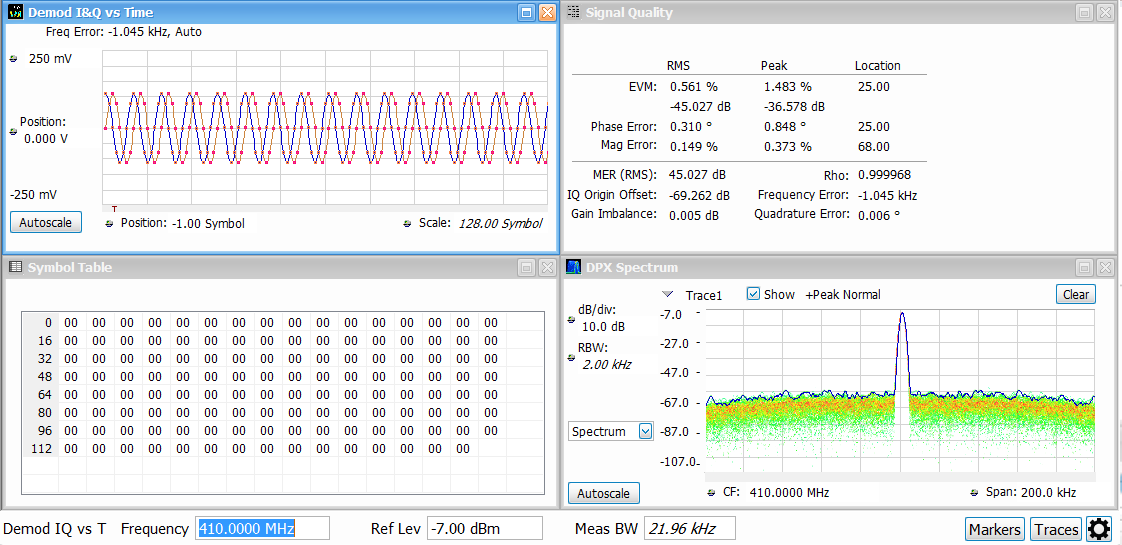Open the Traces settings
This screenshot has width=1122, height=545.
pyautogui.click(x=1056, y=530)
